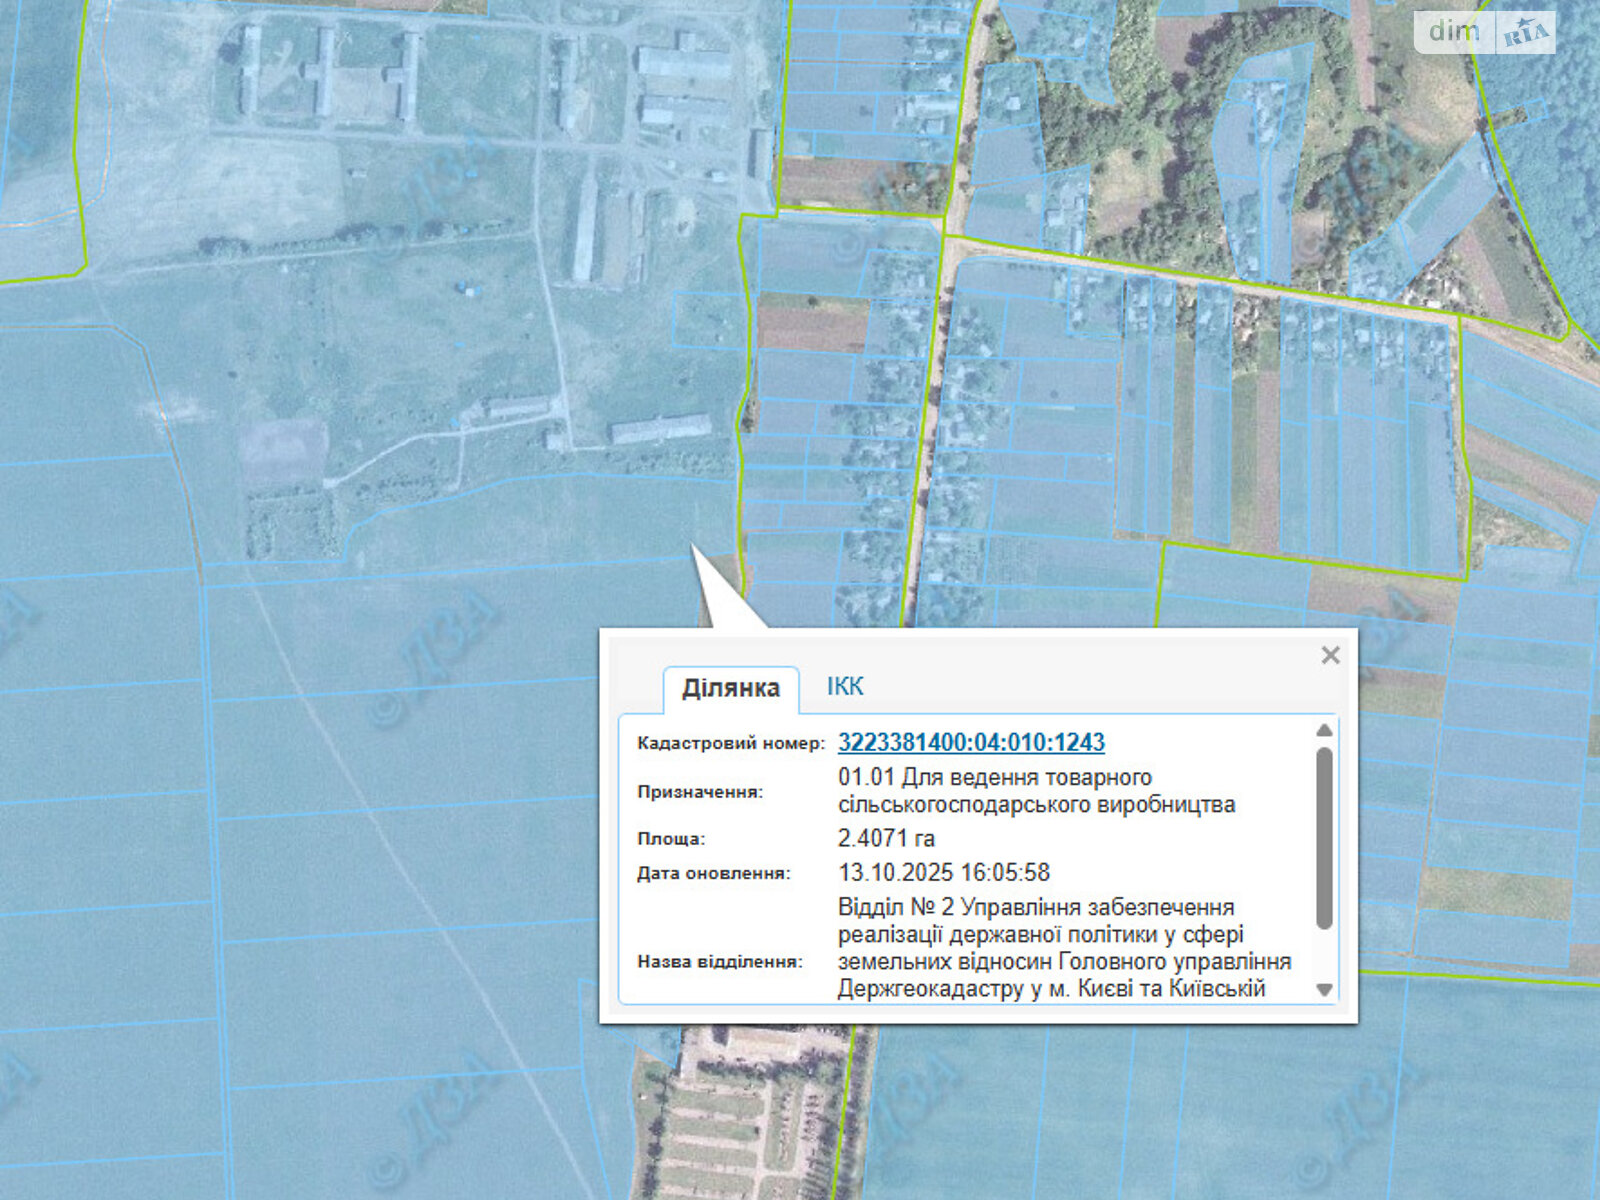Click the update date 13.10.2025 16:05:58
Screen dimensions: 1600x1200
pos(943,873)
